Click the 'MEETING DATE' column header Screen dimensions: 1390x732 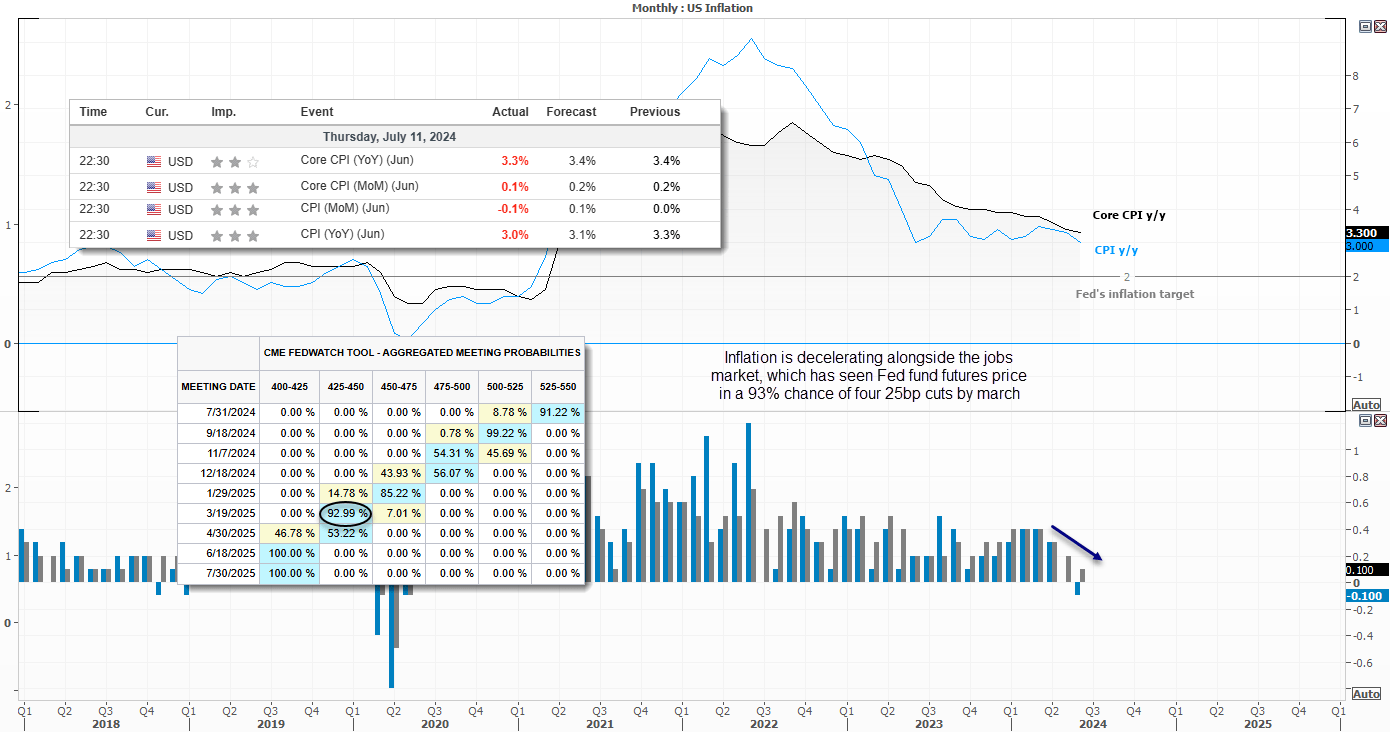[x=218, y=385]
